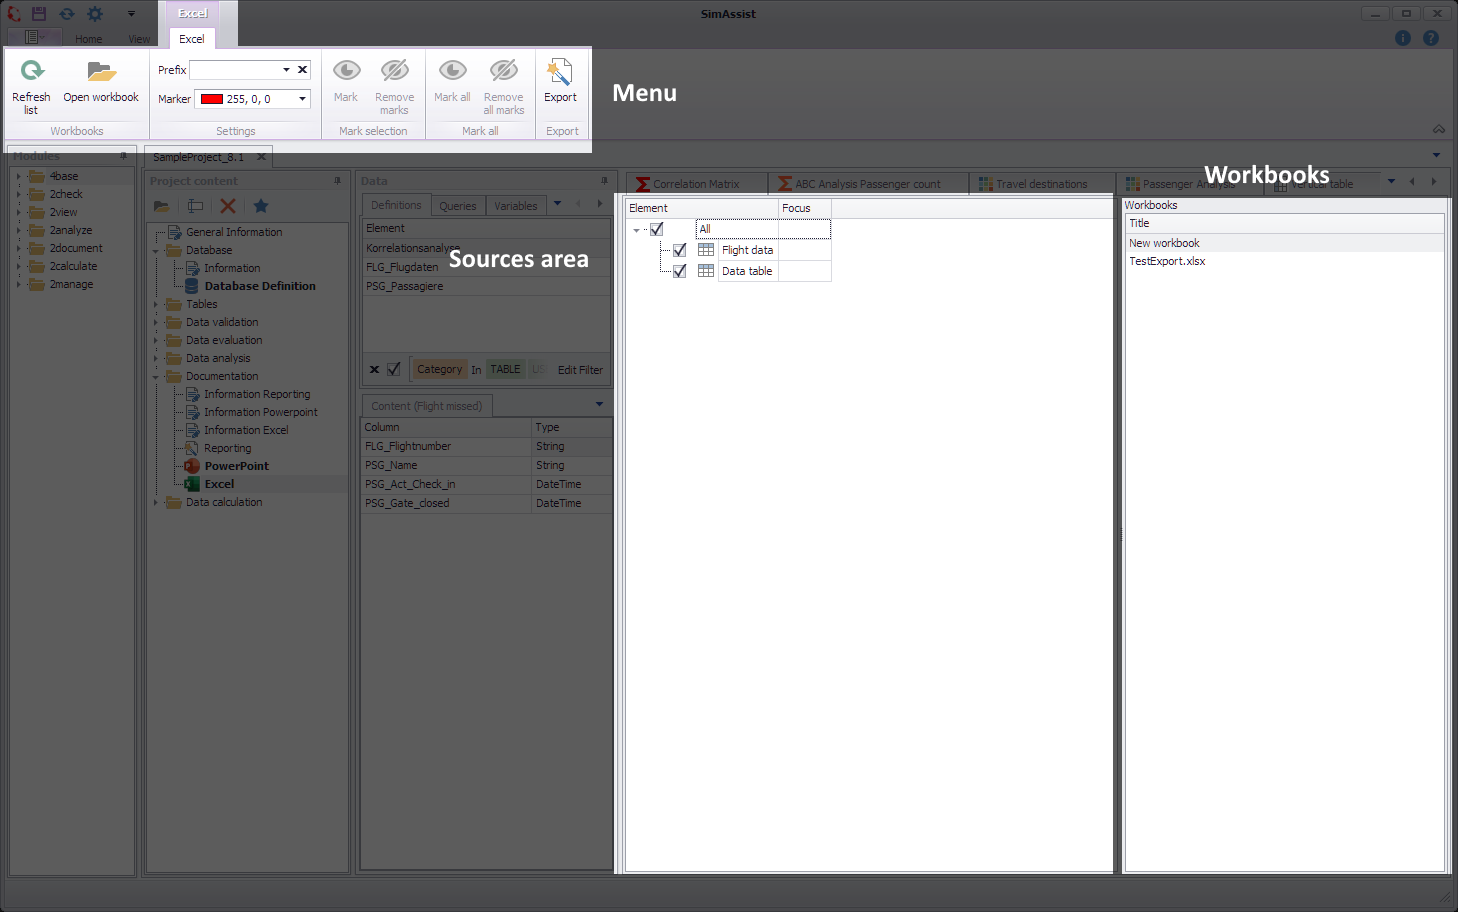Toggle the filter active checkbox near Category

click(392, 369)
